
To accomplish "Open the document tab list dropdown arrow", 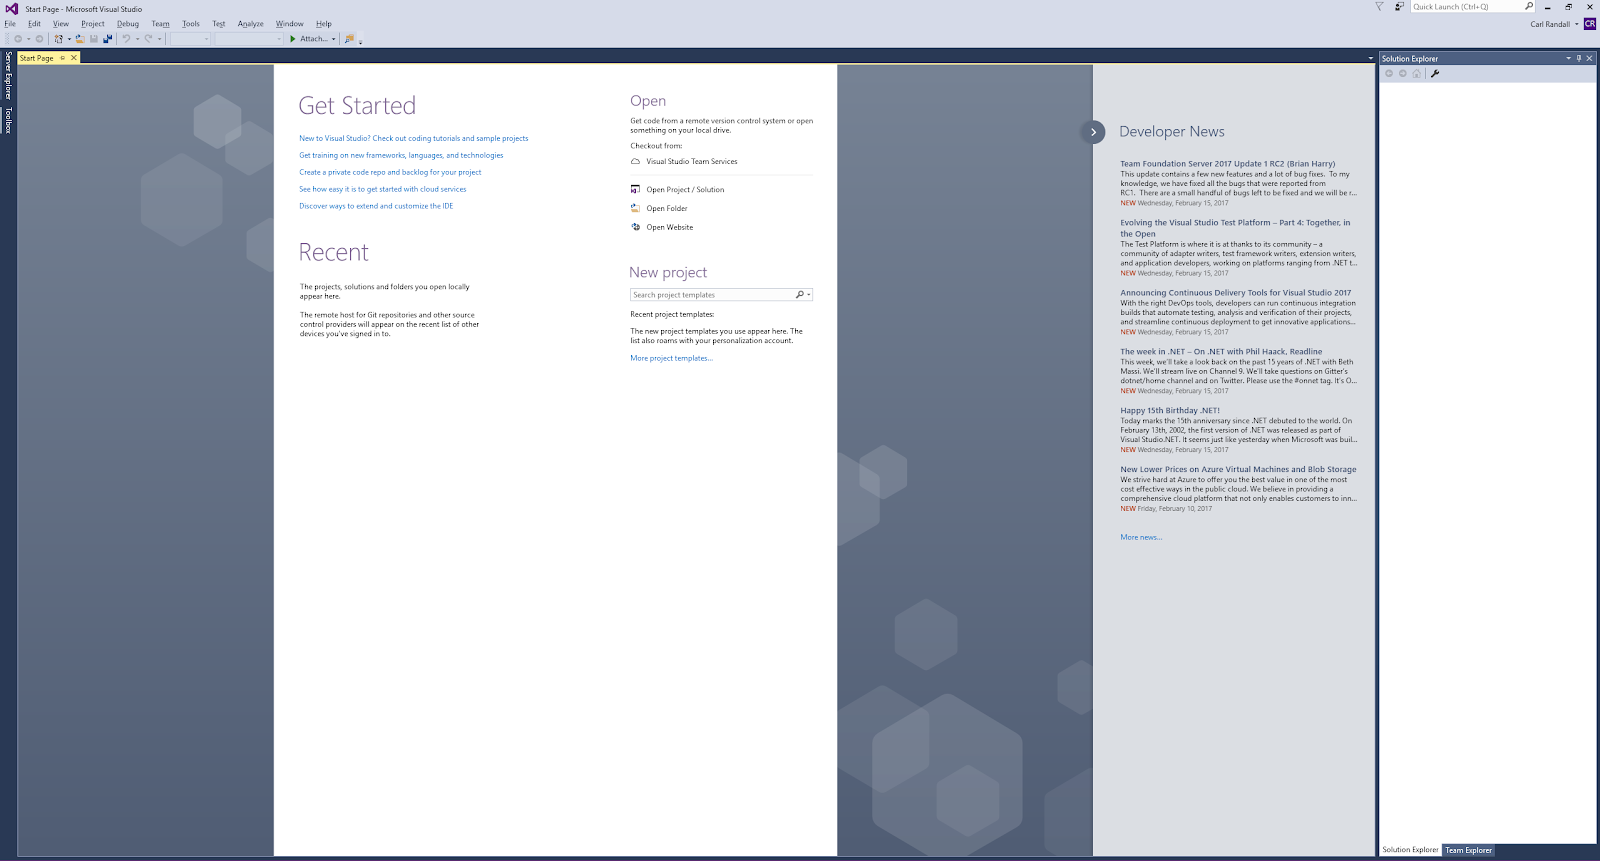I will [1371, 58].
